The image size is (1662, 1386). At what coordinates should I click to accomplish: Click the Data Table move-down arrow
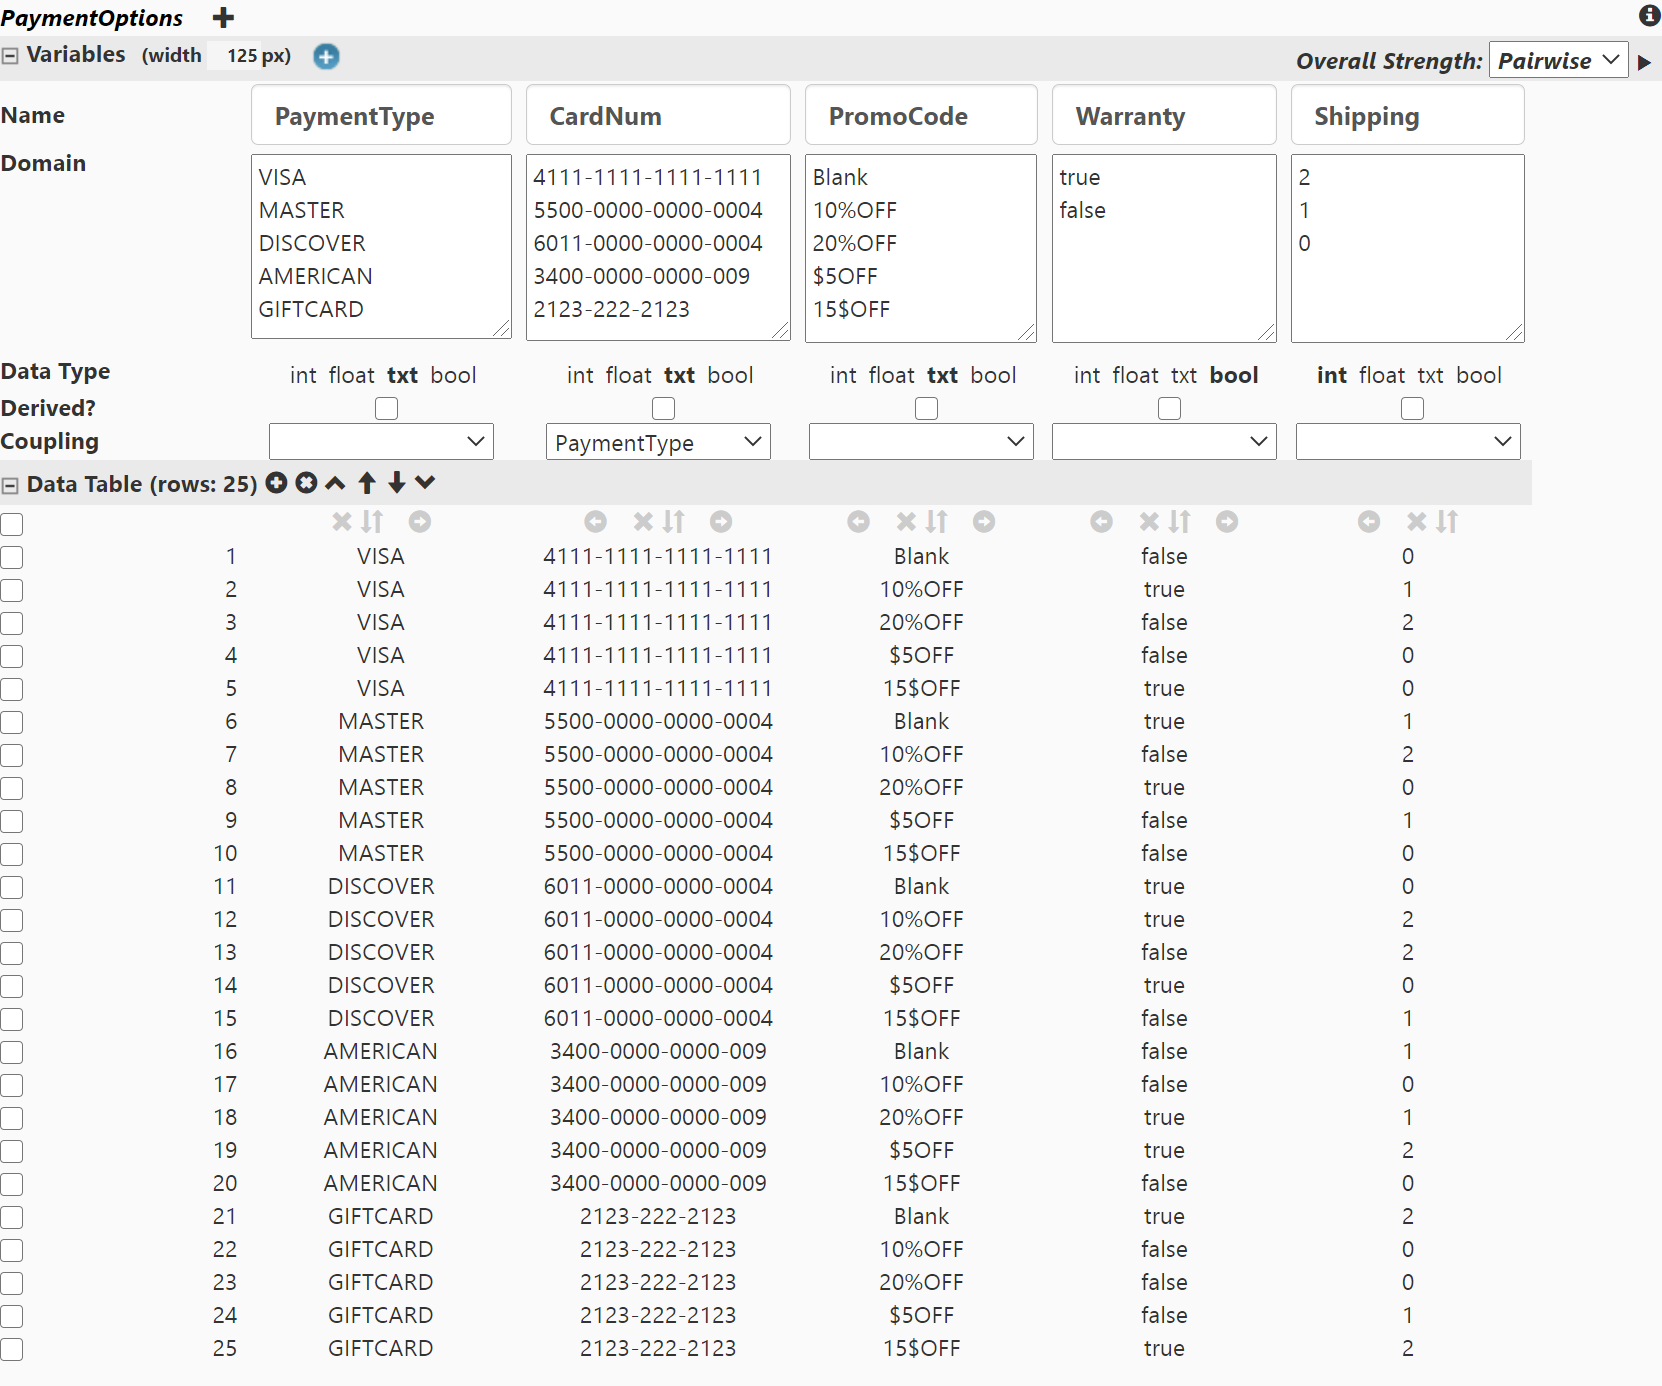pyautogui.click(x=397, y=483)
